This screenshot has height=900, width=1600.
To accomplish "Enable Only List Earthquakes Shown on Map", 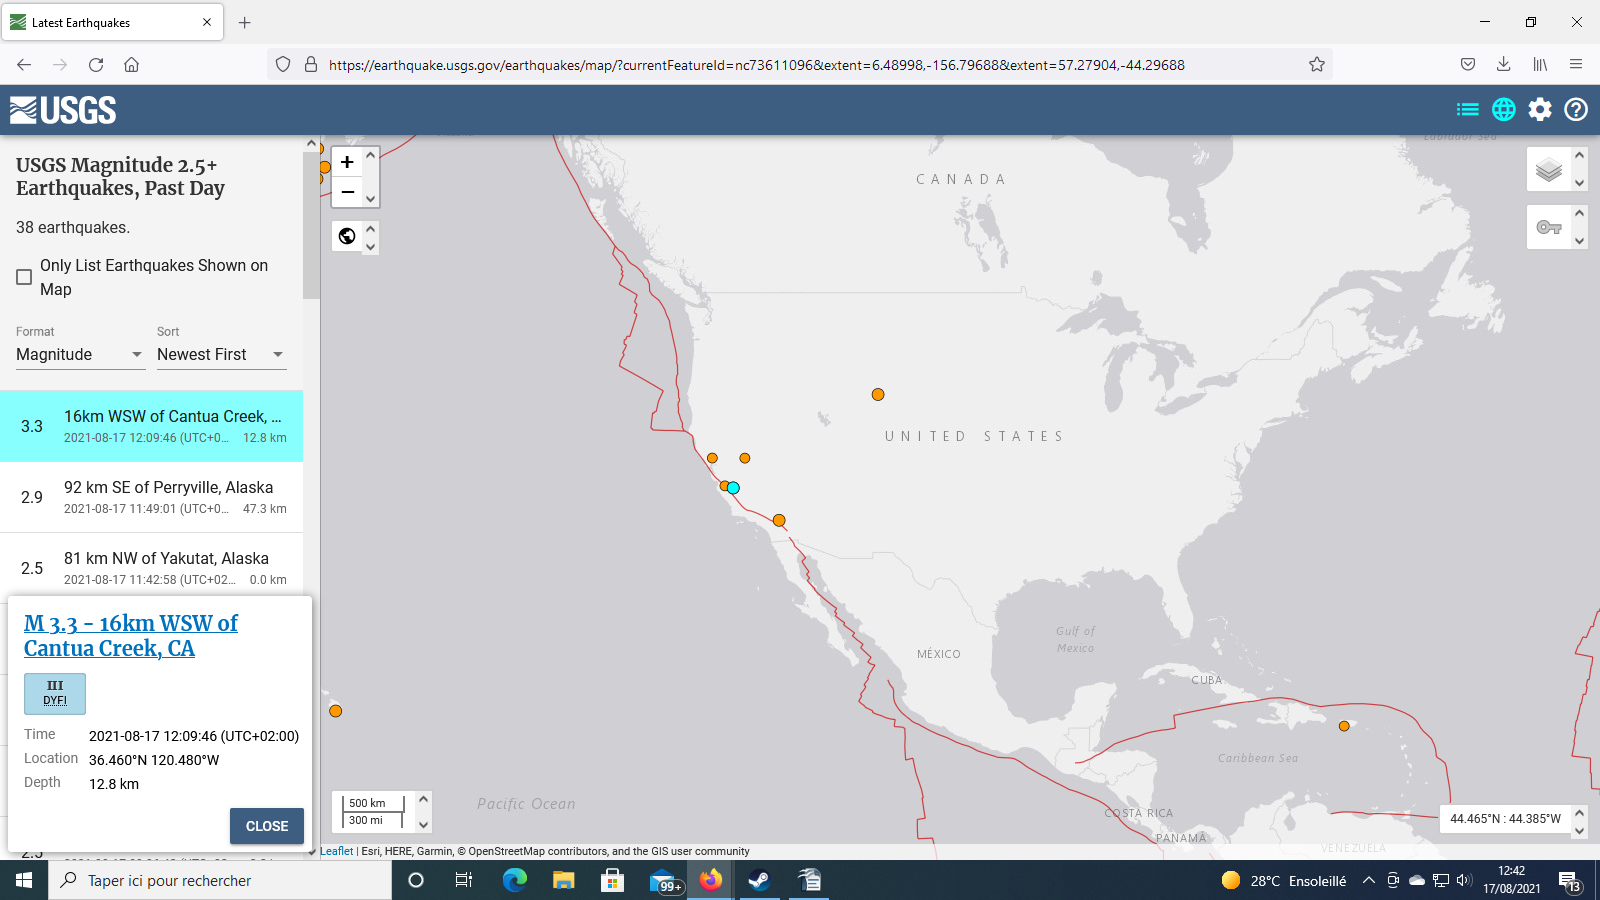I will point(24,277).
